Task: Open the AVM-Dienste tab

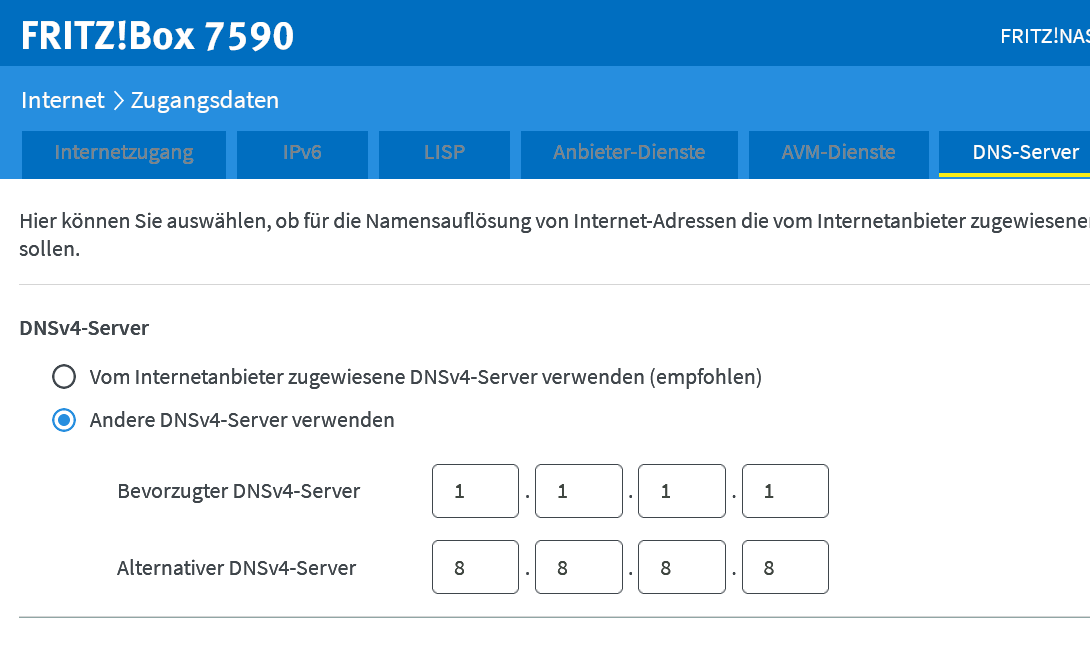Action: 838,153
